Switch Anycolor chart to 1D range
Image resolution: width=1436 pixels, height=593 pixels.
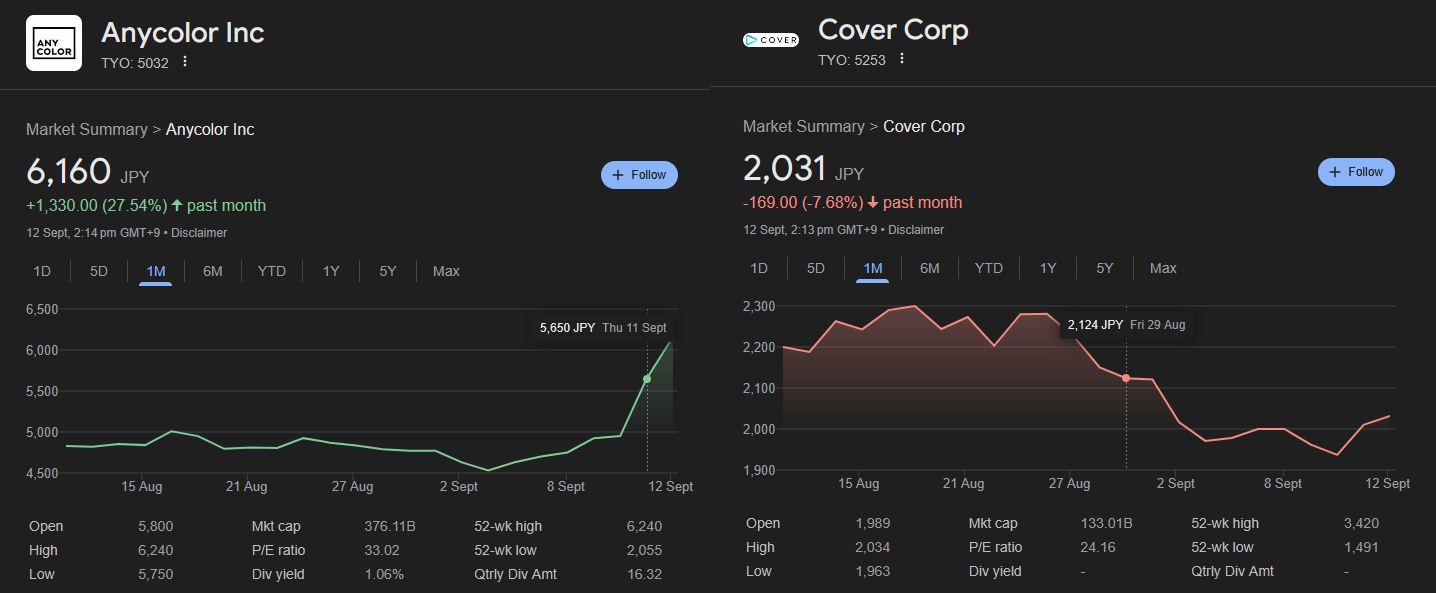point(42,271)
